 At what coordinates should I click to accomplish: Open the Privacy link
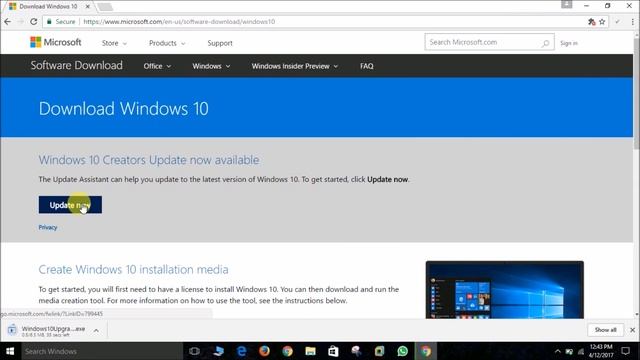48,227
